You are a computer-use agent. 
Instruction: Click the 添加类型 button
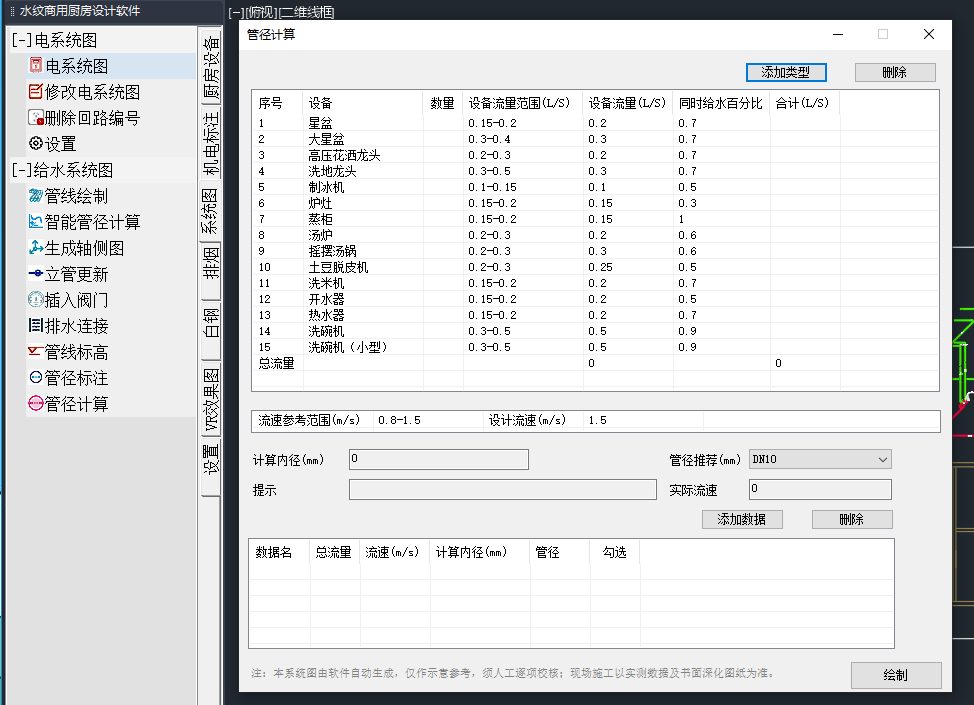[786, 72]
